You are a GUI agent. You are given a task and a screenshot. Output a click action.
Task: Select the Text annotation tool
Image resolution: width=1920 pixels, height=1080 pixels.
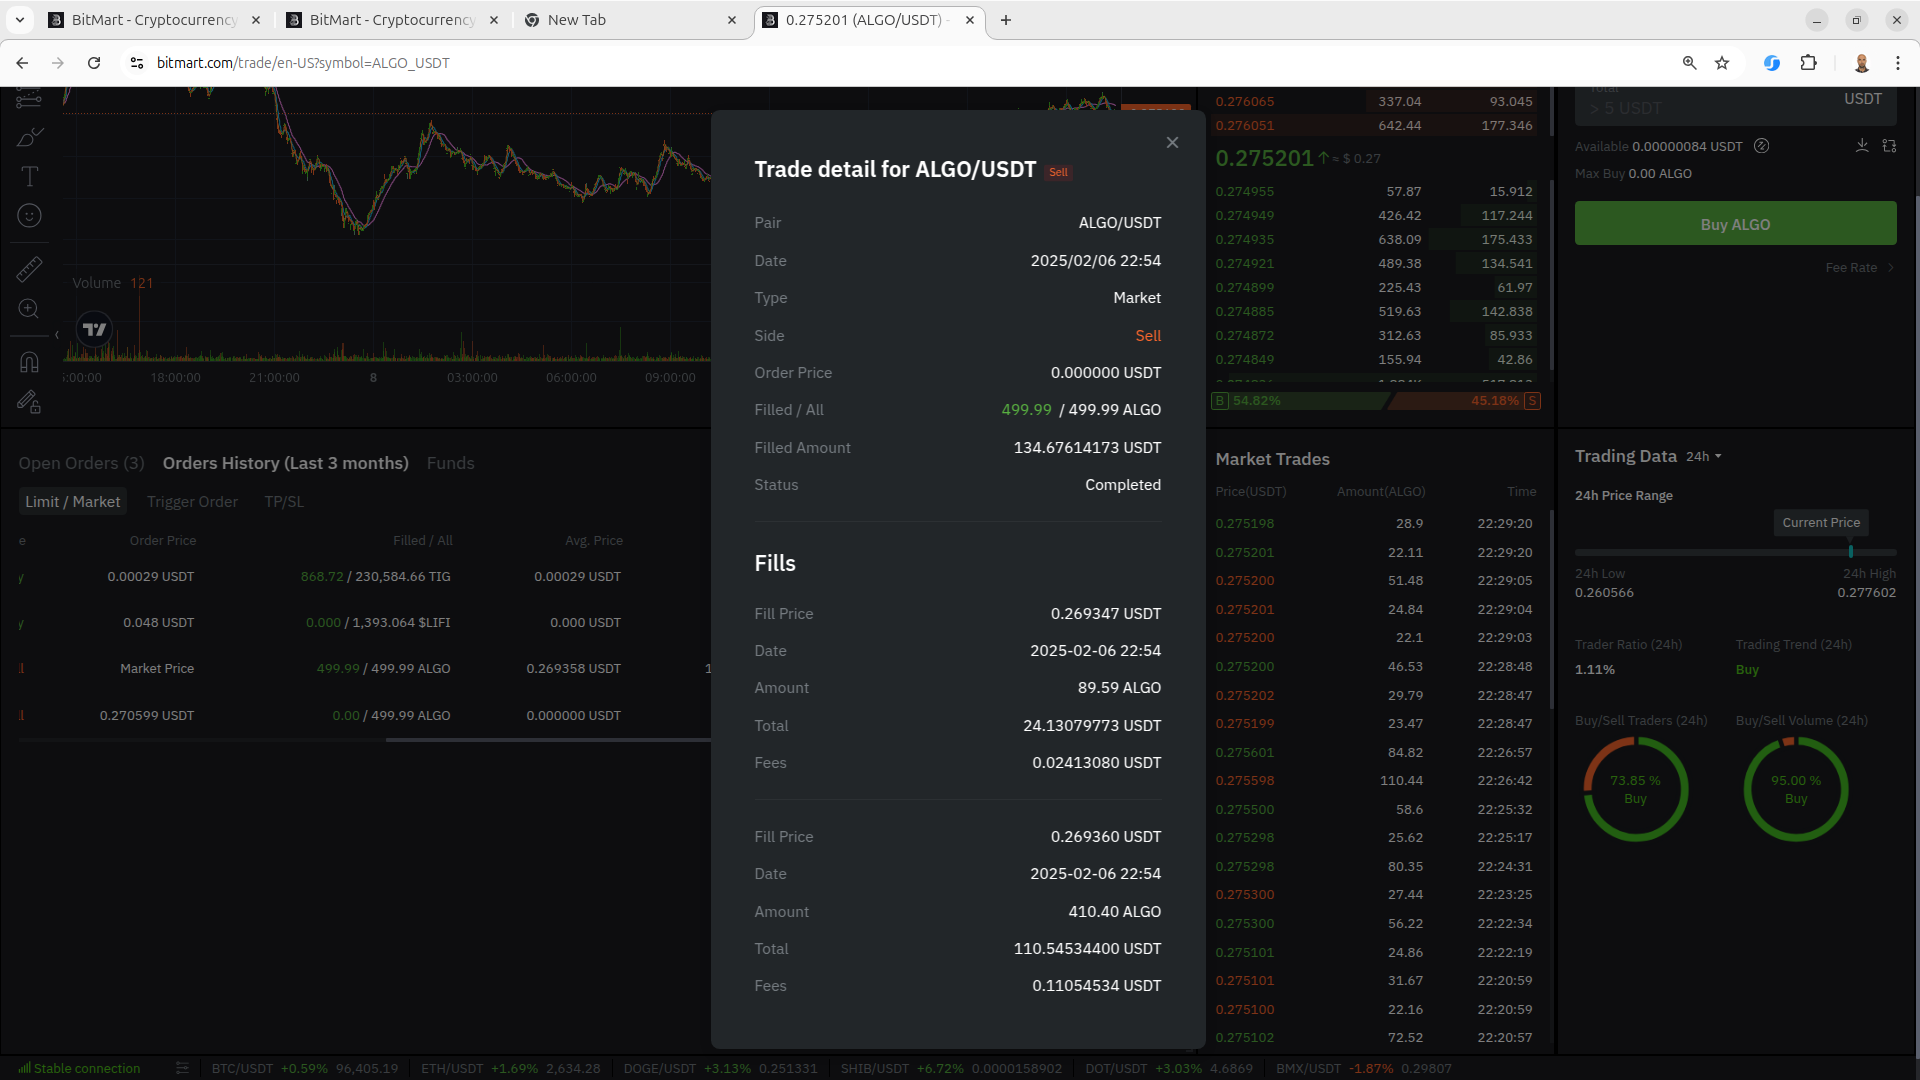pos(29,177)
